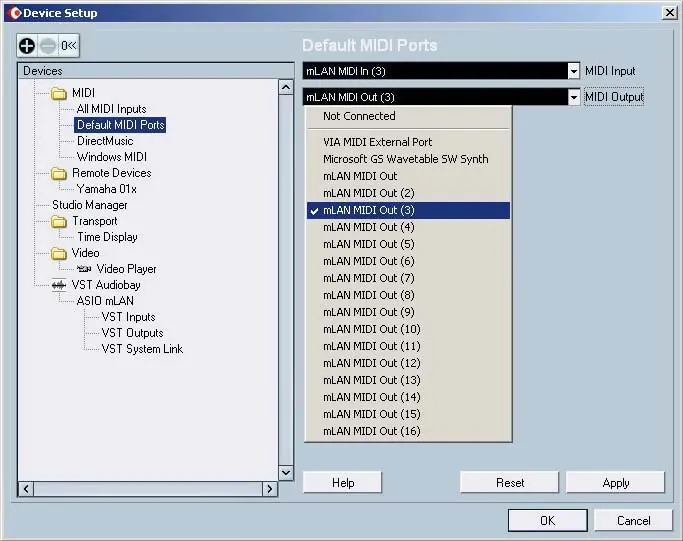This screenshot has width=683, height=541.
Task: Select VST Inputs tree item
Action: coord(128,317)
